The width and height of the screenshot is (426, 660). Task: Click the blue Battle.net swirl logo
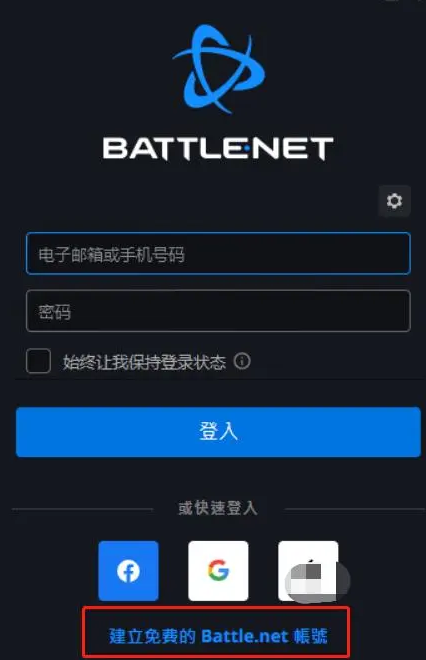[219, 69]
